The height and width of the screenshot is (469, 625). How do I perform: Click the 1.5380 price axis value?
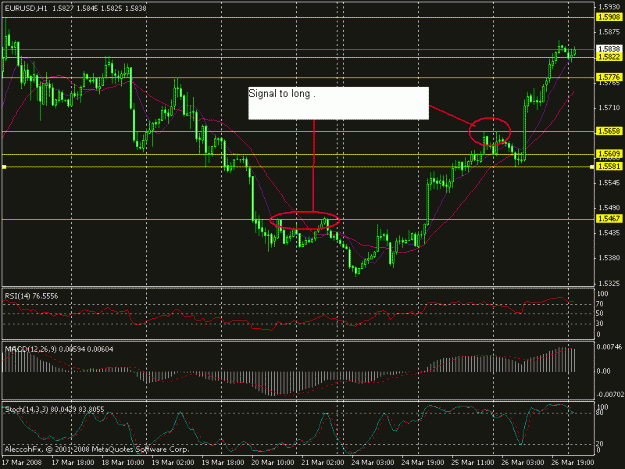tap(609, 258)
